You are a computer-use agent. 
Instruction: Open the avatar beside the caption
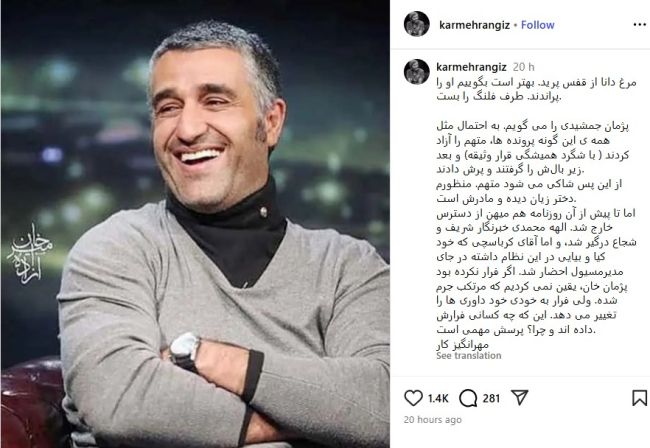point(417,72)
